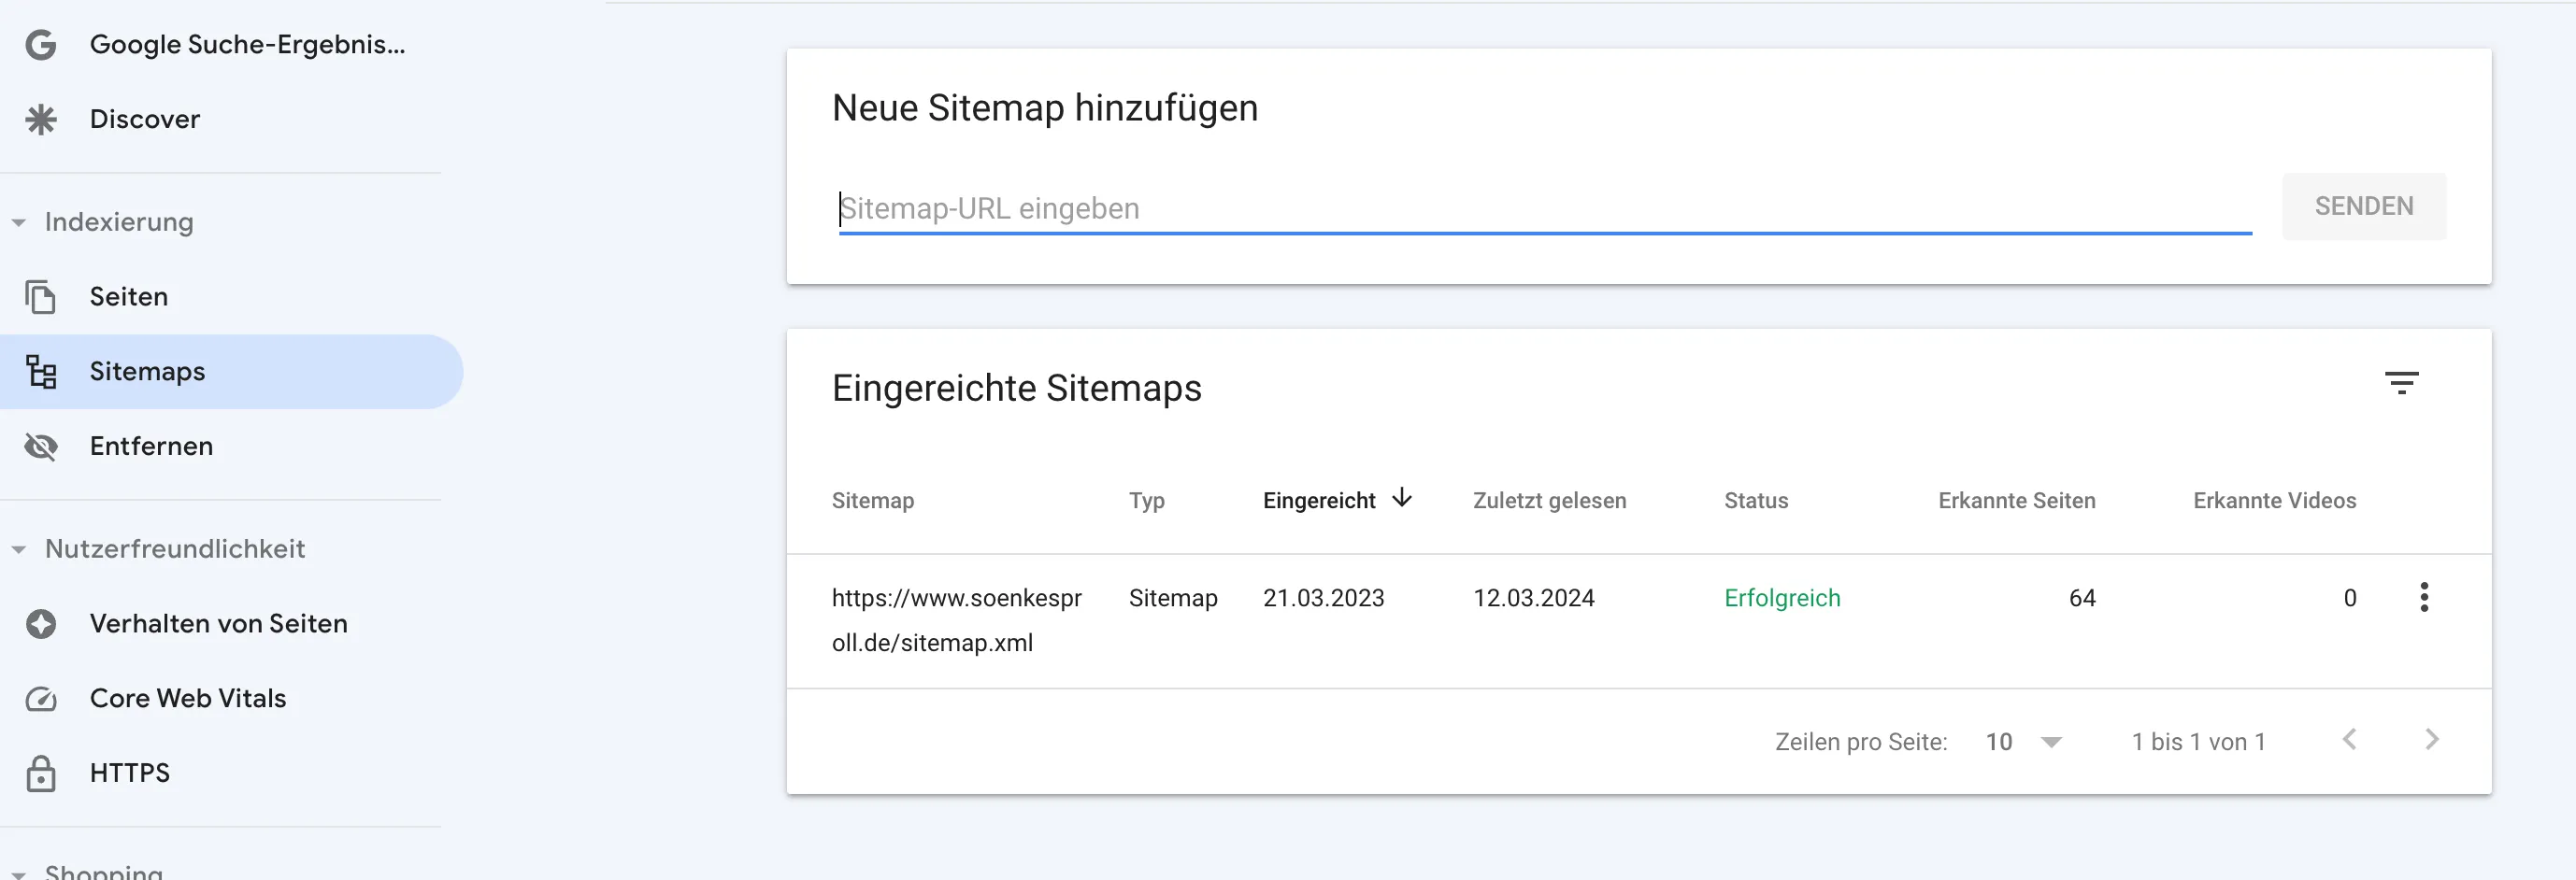
Task: Open the sitemap row three-dot menu
Action: [2424, 597]
